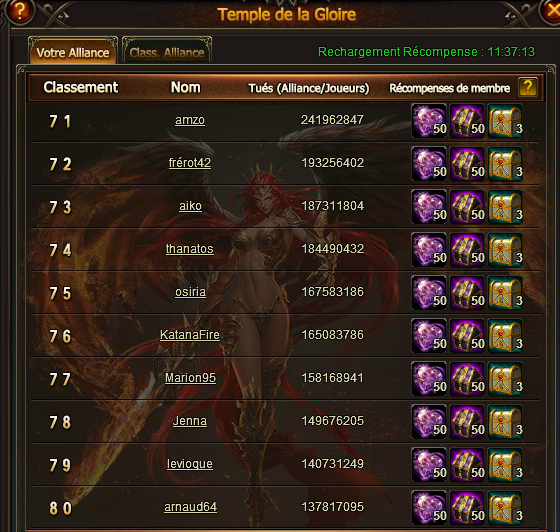560x532 pixels.
Task: Click the player name frérot42
Action: 190,163
